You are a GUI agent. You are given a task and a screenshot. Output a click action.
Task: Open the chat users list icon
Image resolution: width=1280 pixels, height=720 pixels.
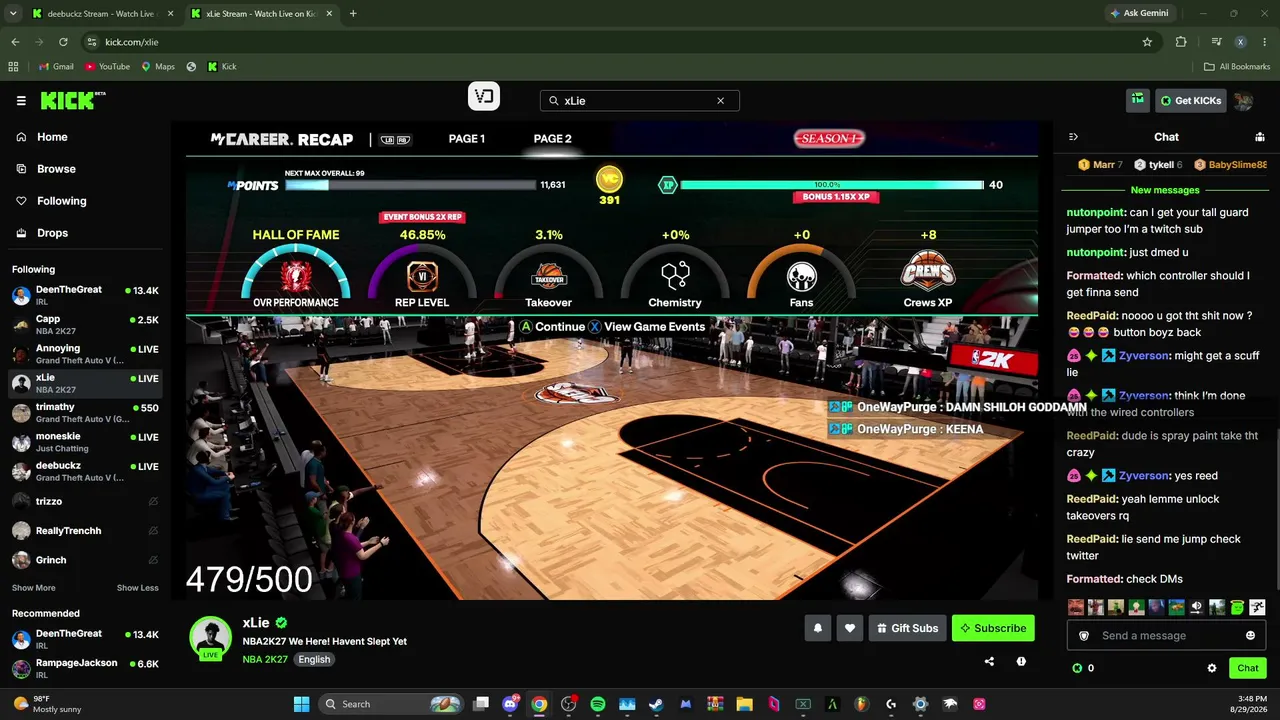(1260, 137)
